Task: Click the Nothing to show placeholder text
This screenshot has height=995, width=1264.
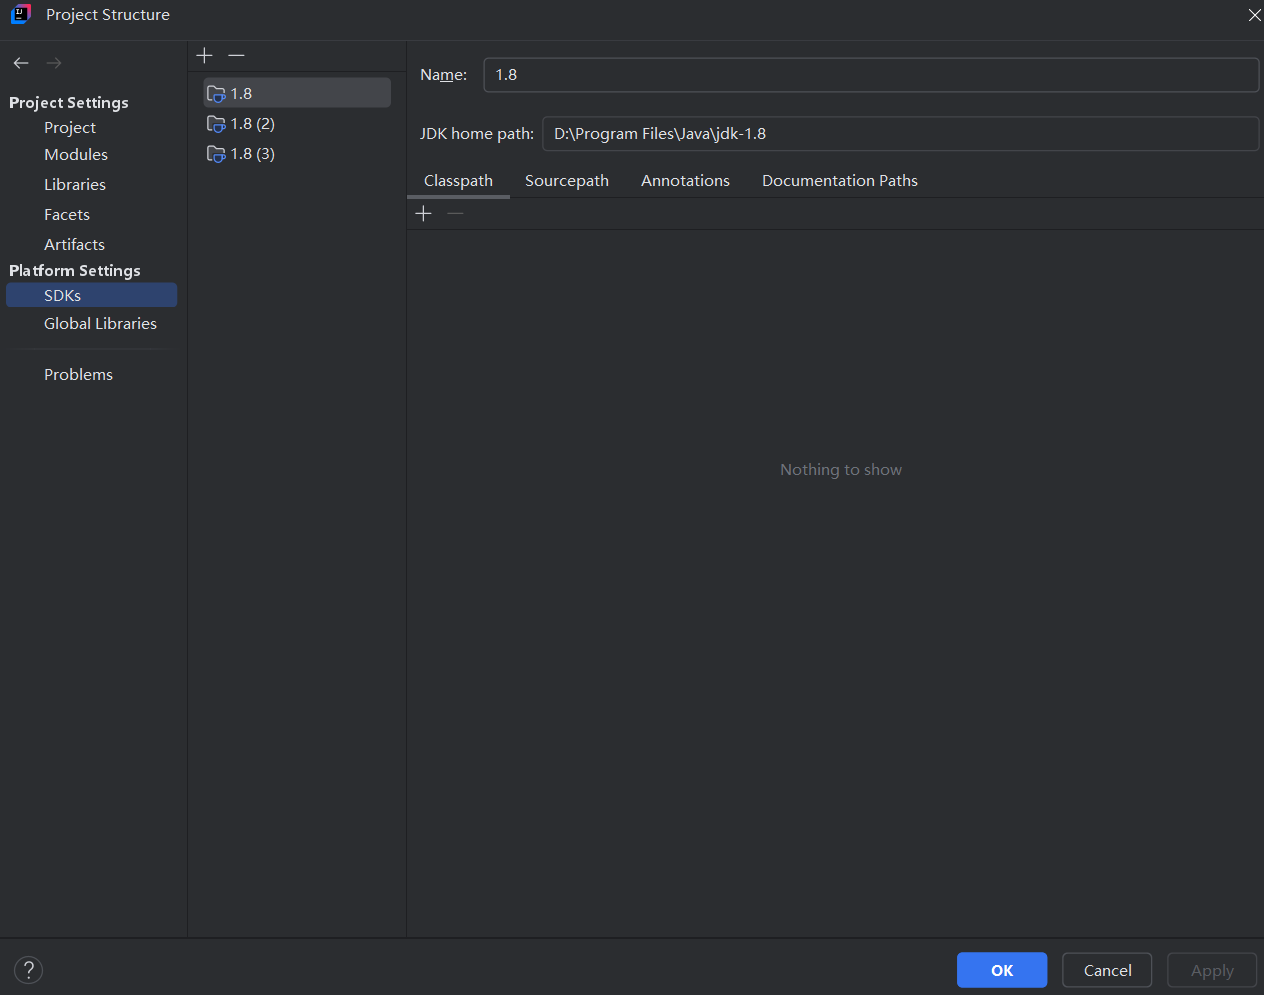Action: 841,469
